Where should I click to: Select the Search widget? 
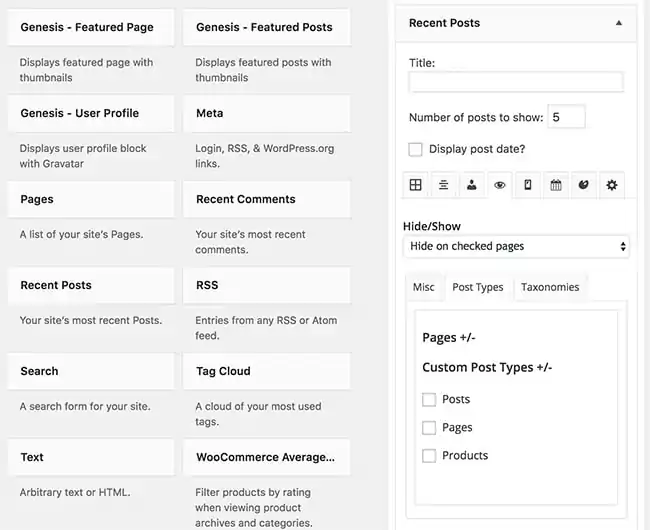tap(91, 371)
